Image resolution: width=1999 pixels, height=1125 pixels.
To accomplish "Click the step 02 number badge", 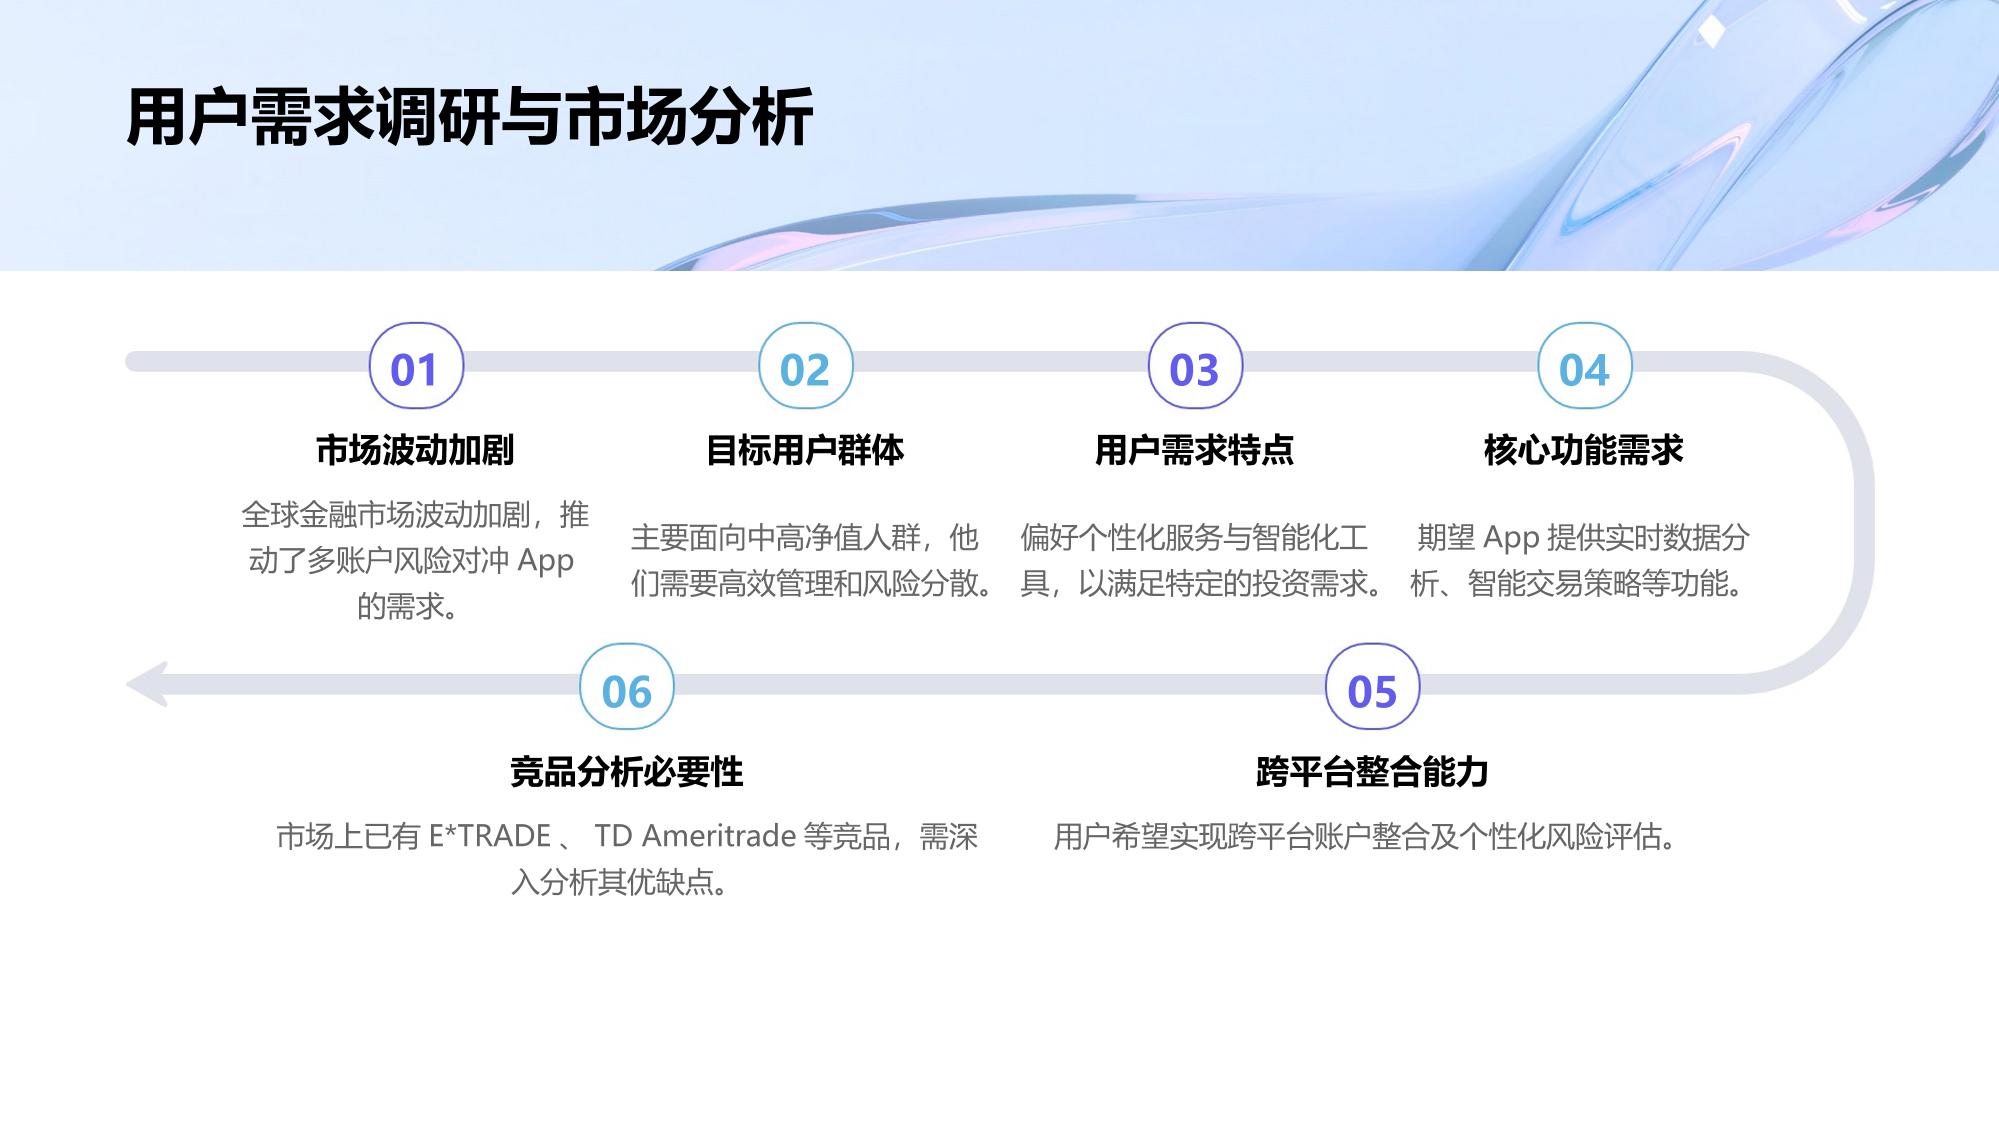I will tap(806, 366).
